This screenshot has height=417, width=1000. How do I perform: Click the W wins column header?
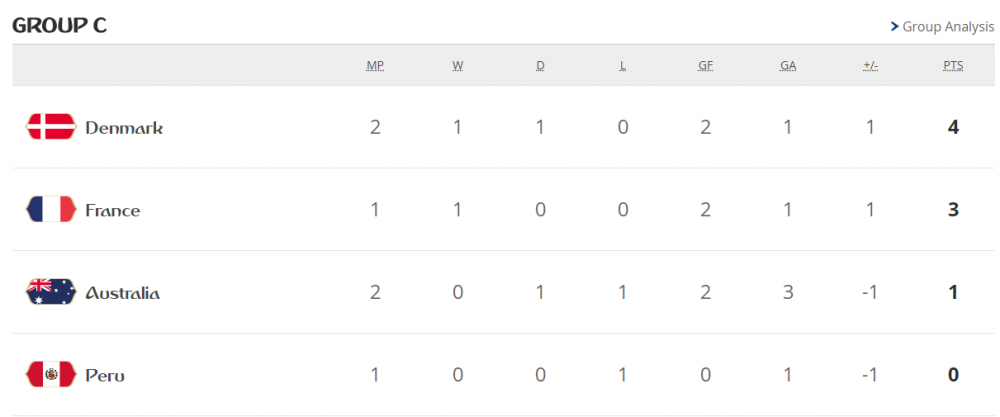[x=458, y=66]
